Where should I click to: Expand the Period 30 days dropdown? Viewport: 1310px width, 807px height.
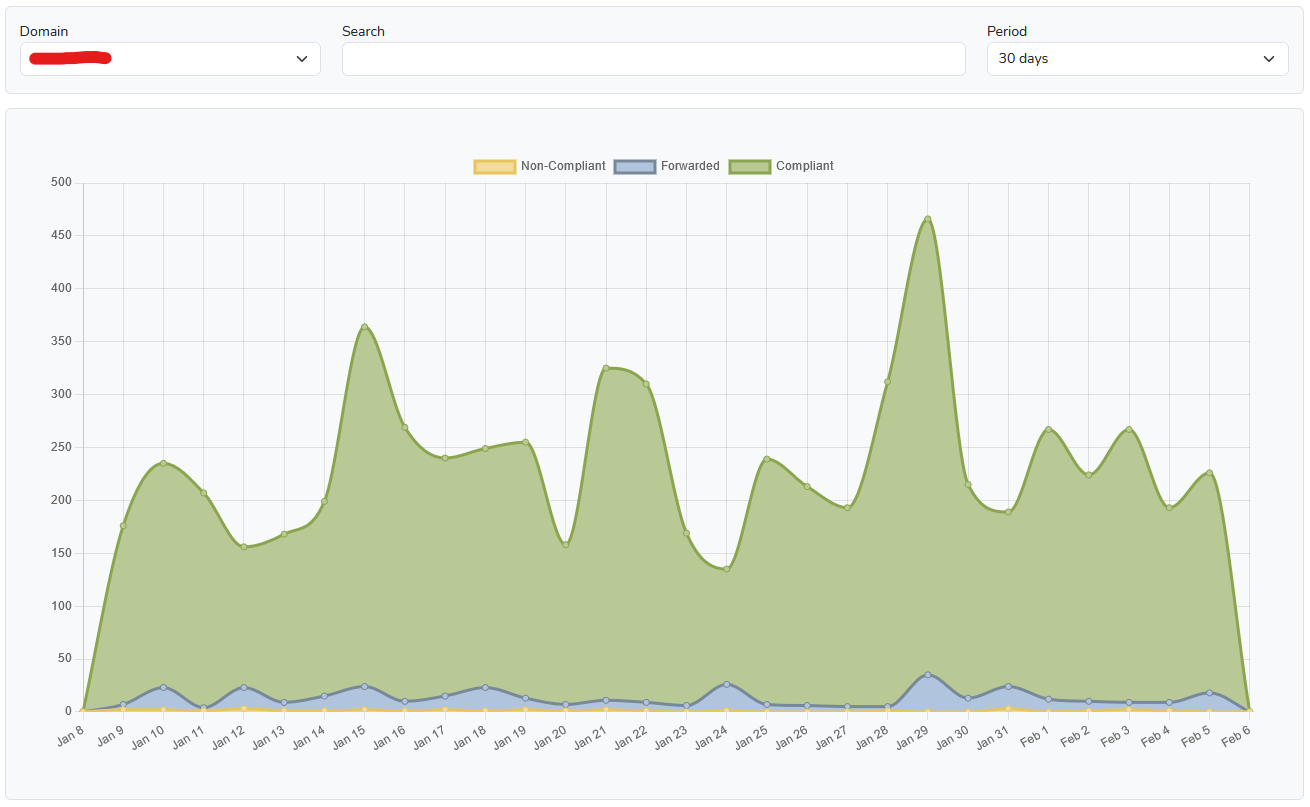tap(1136, 59)
